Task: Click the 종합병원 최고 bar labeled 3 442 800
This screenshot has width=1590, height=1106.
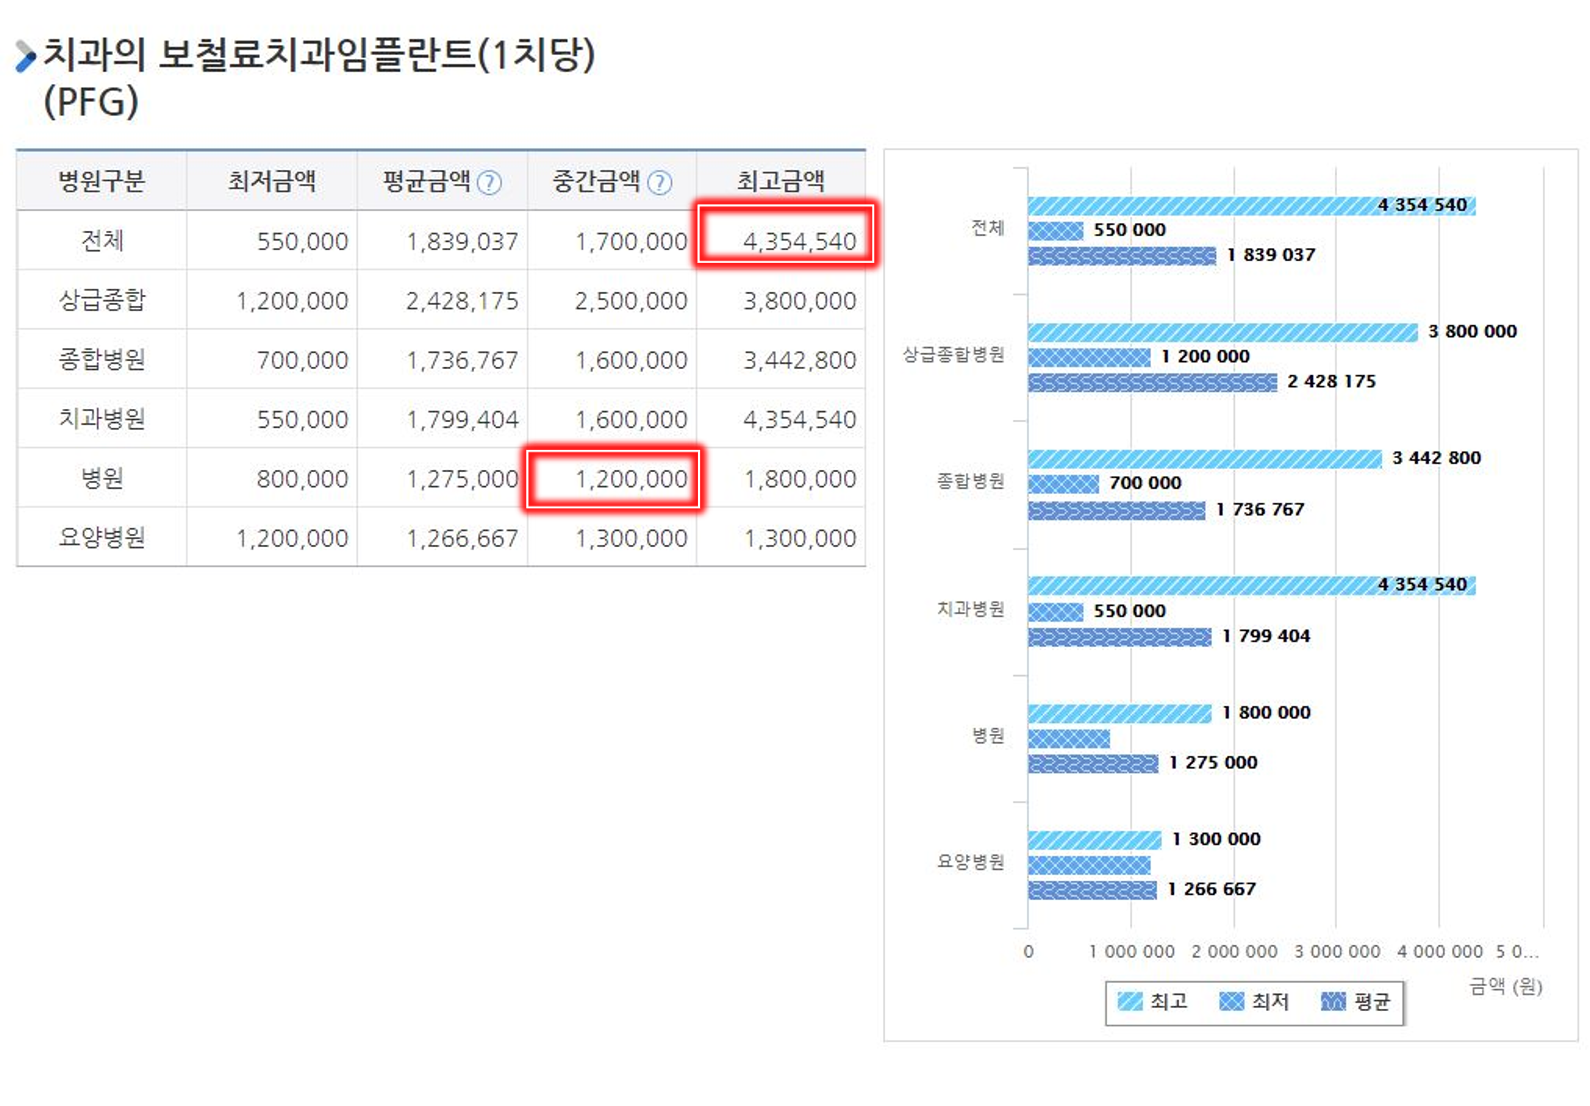Action: tap(1205, 459)
